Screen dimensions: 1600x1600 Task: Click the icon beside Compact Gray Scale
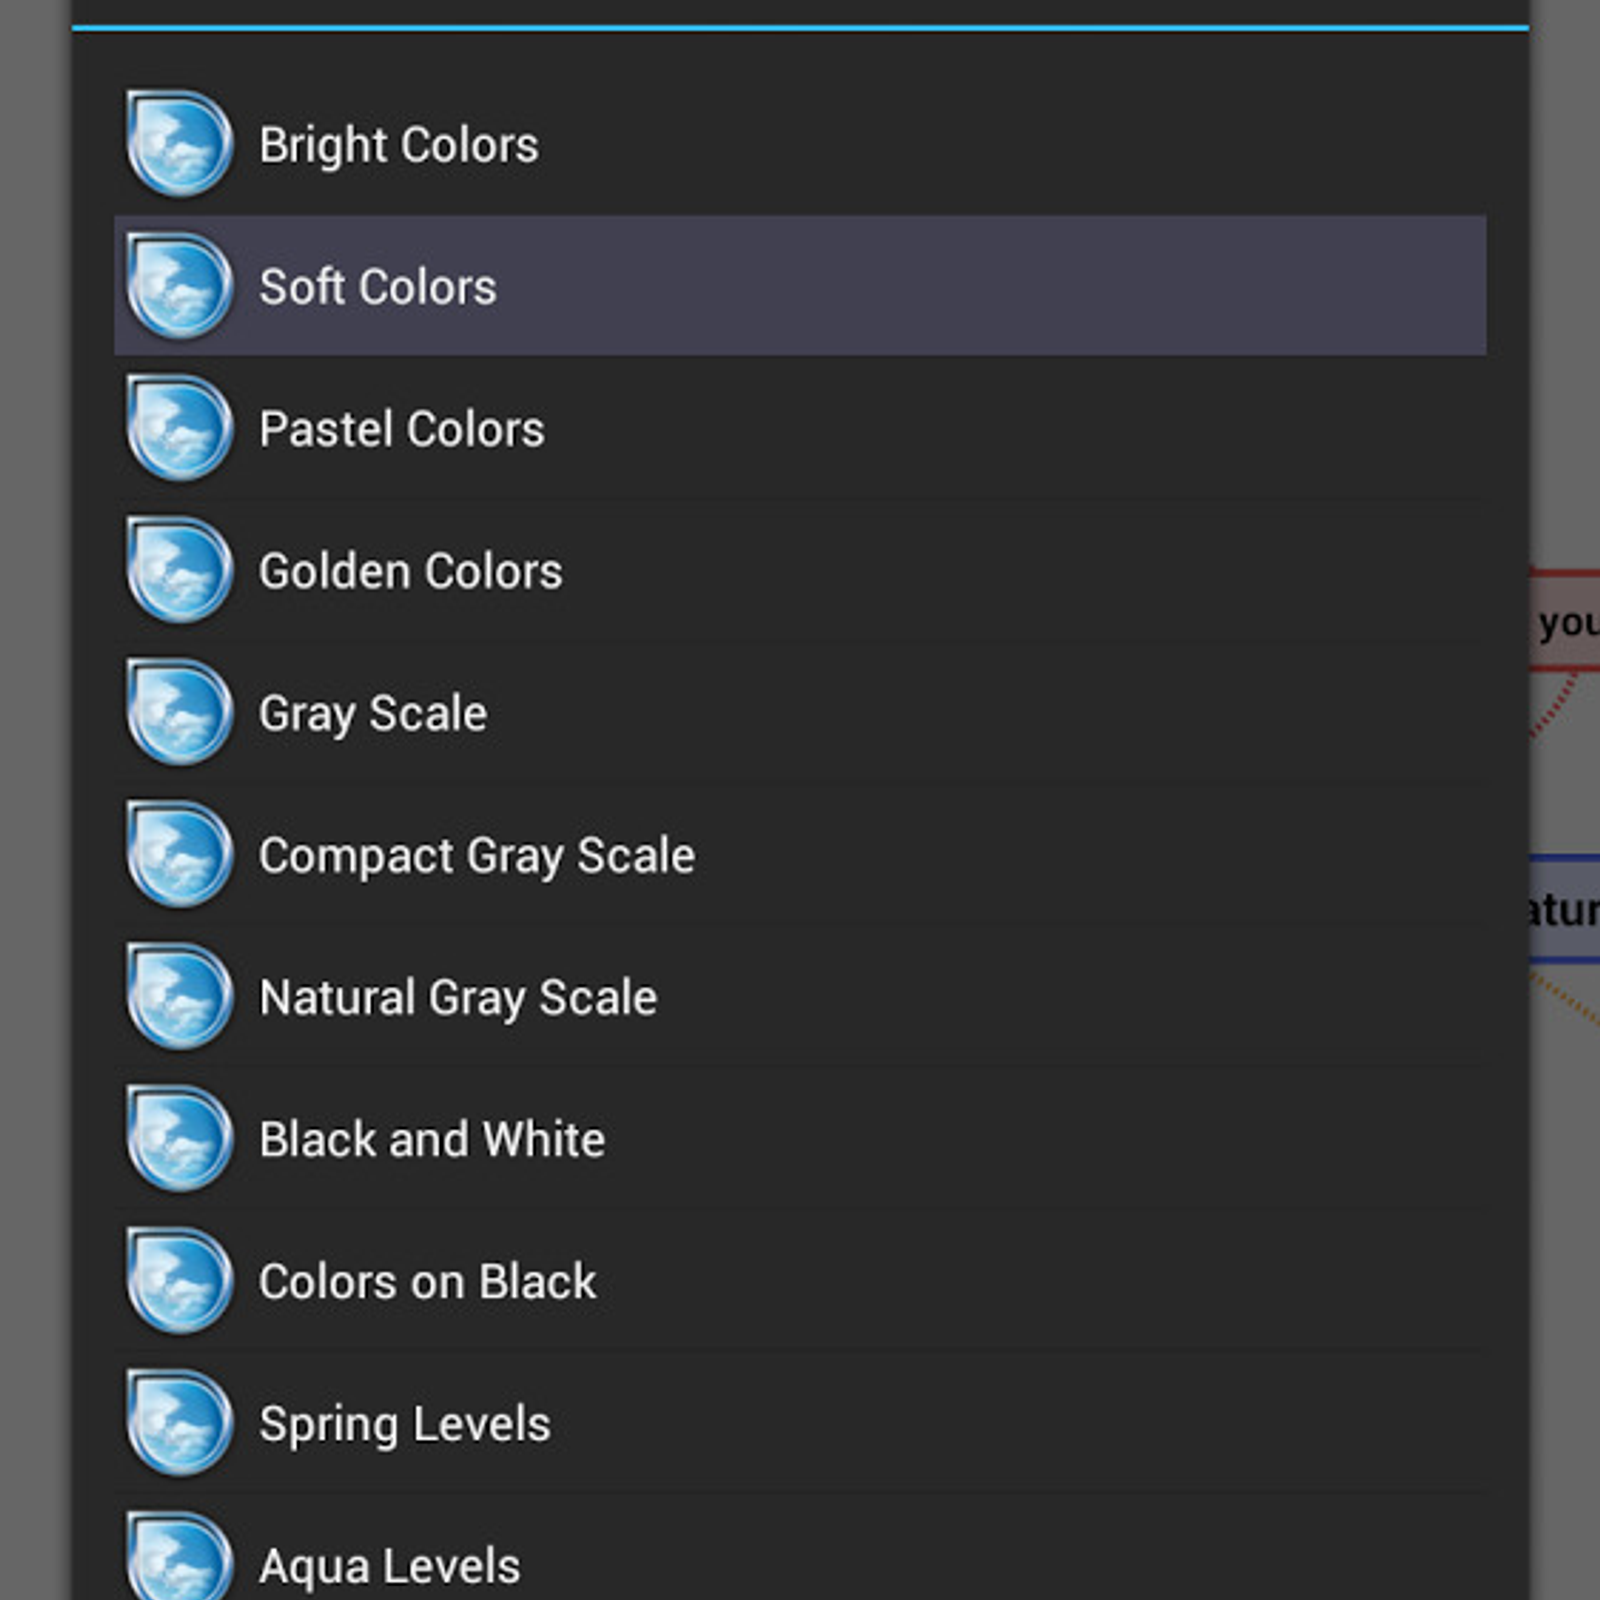180,854
